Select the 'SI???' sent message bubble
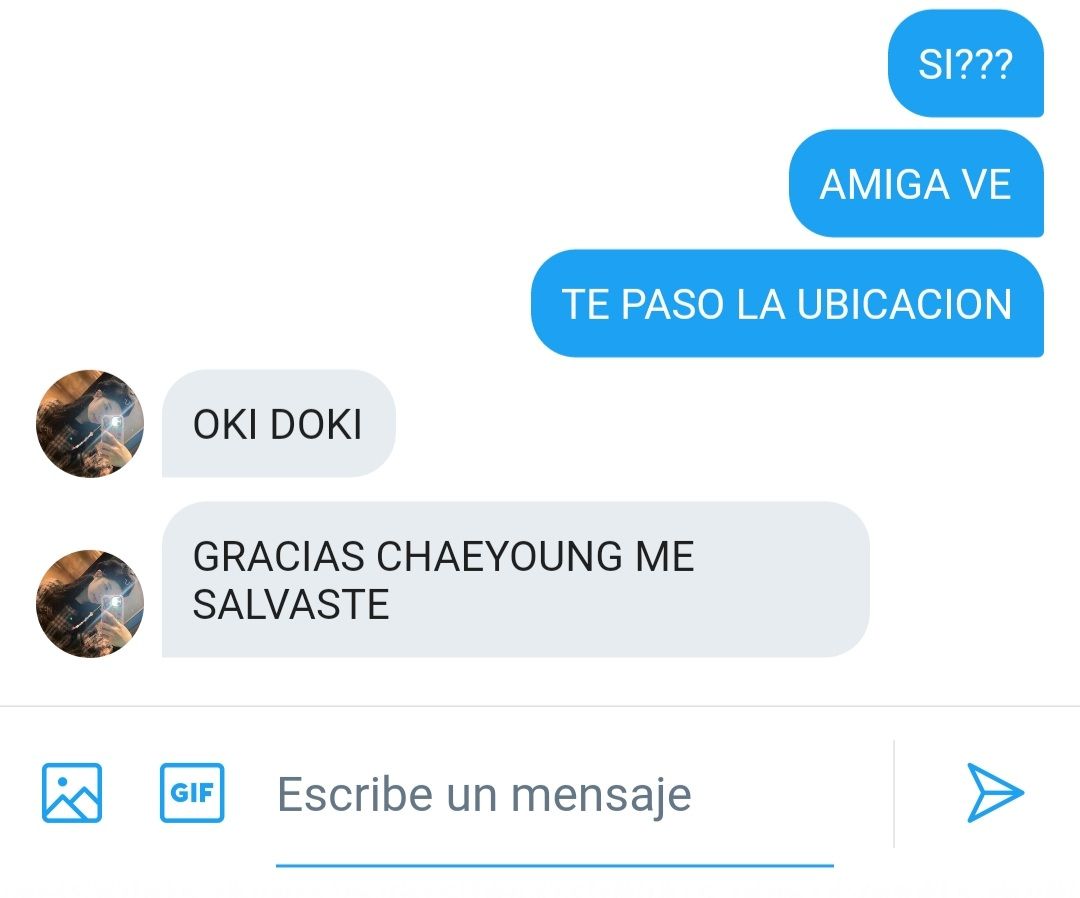 click(x=966, y=63)
